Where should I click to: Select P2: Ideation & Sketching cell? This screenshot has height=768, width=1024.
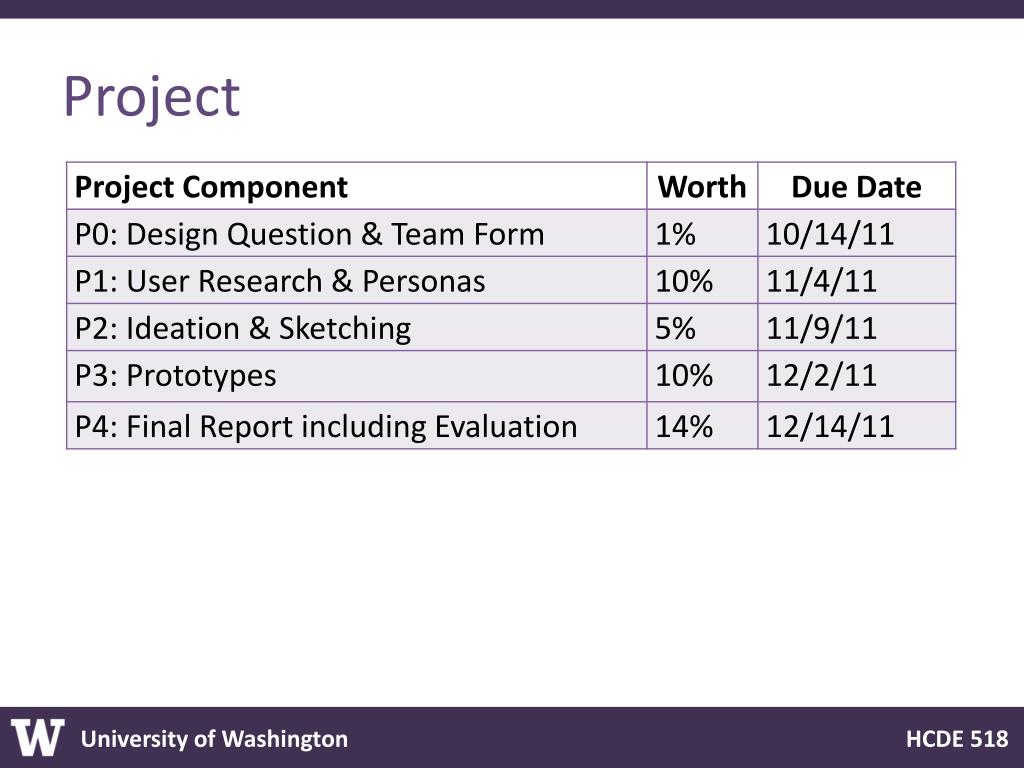pyautogui.click(x=357, y=327)
